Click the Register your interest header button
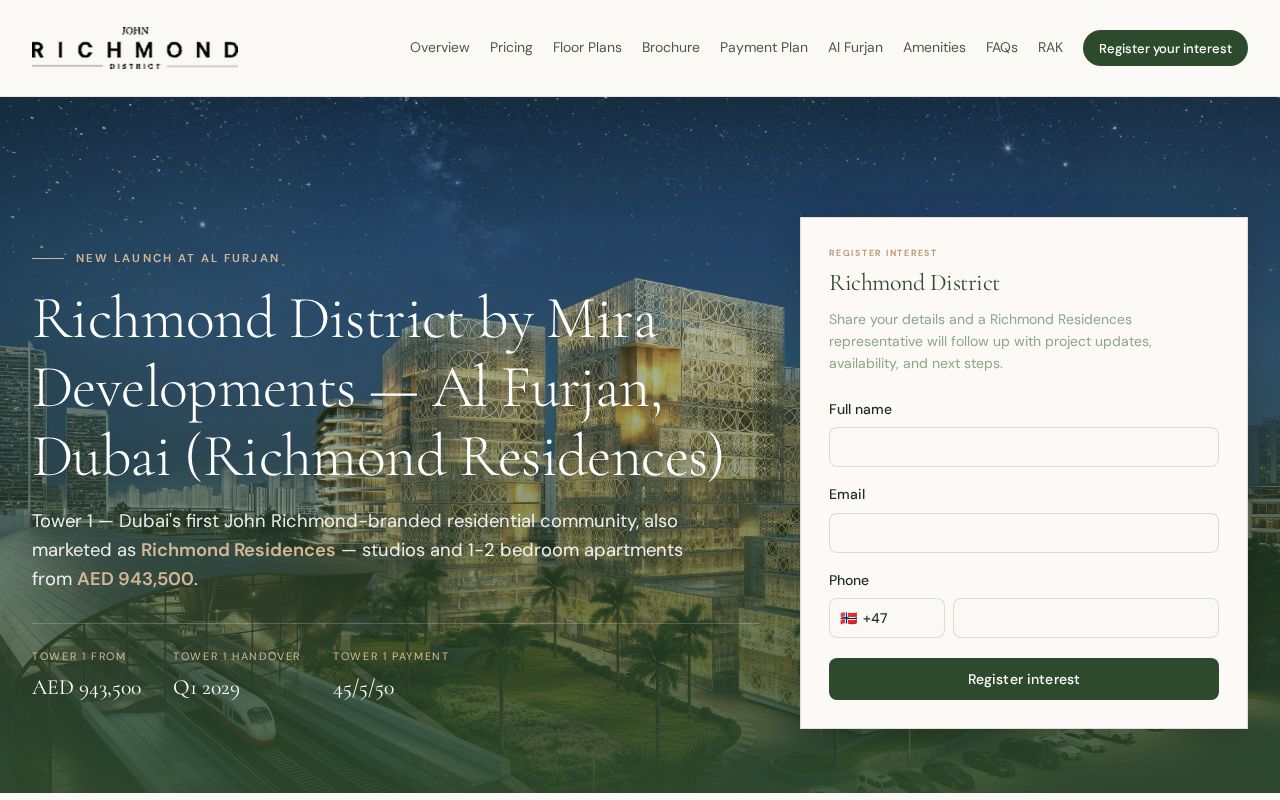This screenshot has width=1280, height=800. [x=1165, y=48]
